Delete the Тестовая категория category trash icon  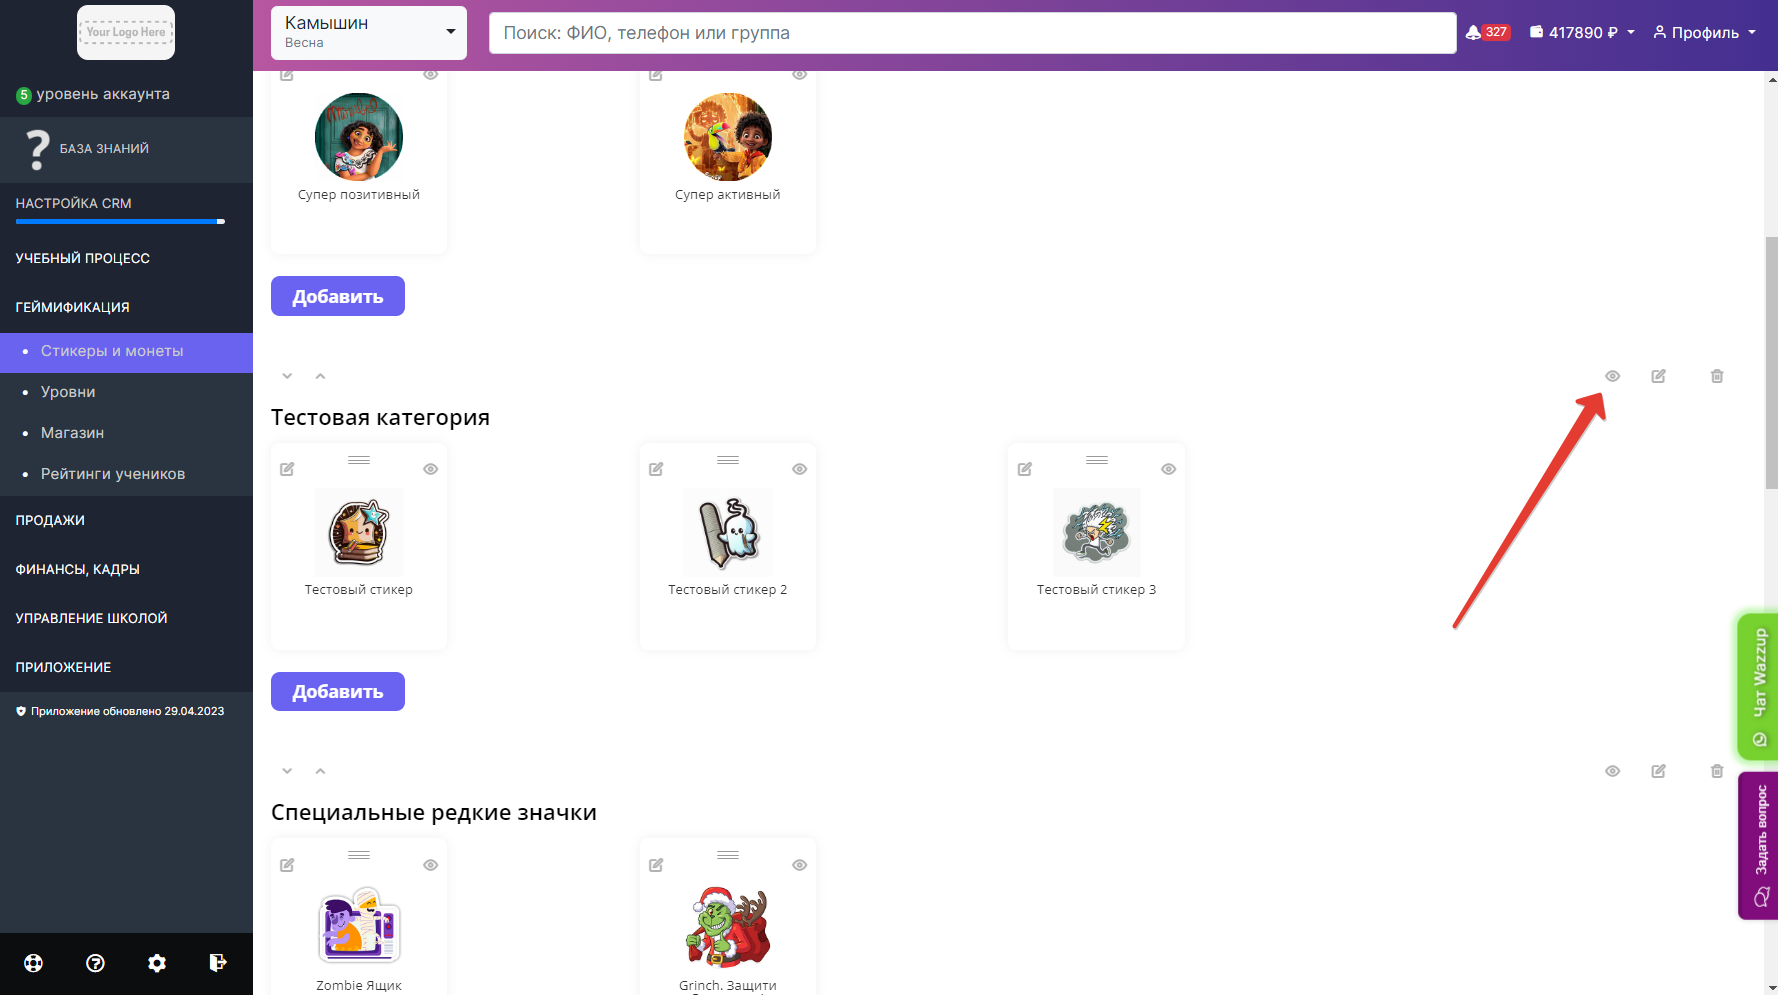[1717, 376]
